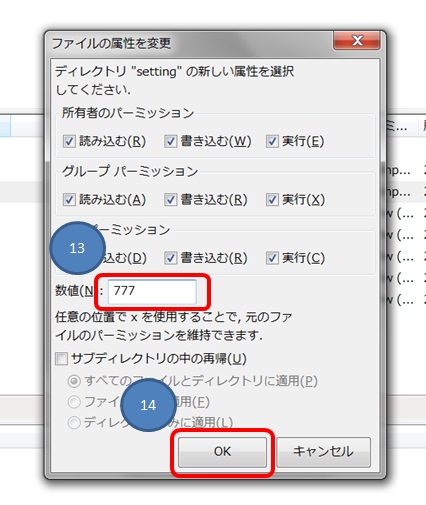Click the numeric value field showing 777
This screenshot has height=505, width=426.
tap(152, 291)
